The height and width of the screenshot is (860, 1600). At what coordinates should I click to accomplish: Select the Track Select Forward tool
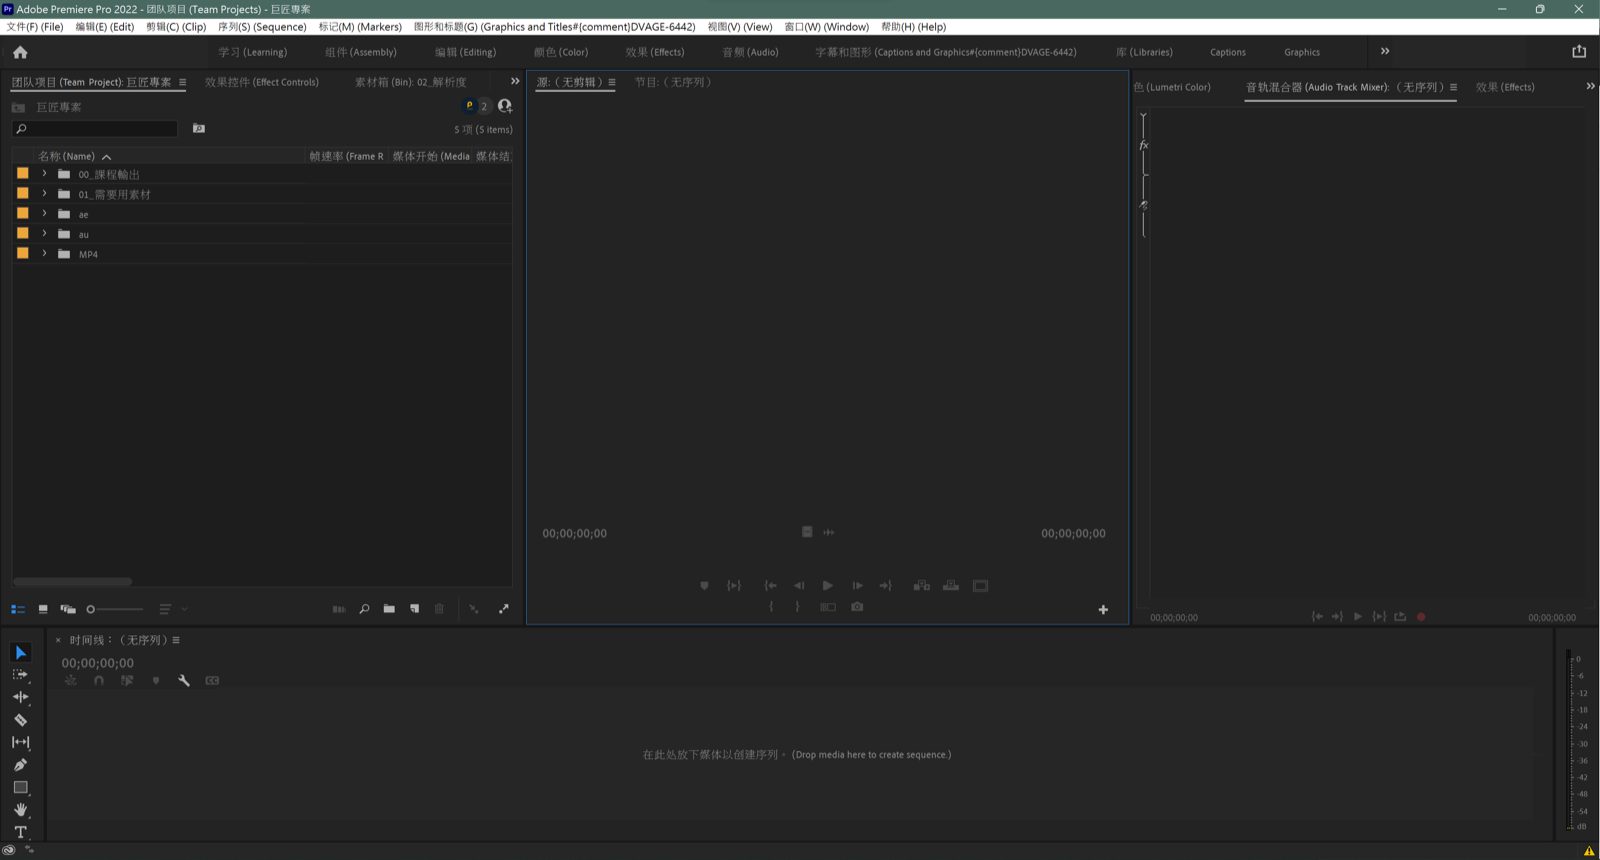[x=20, y=675]
